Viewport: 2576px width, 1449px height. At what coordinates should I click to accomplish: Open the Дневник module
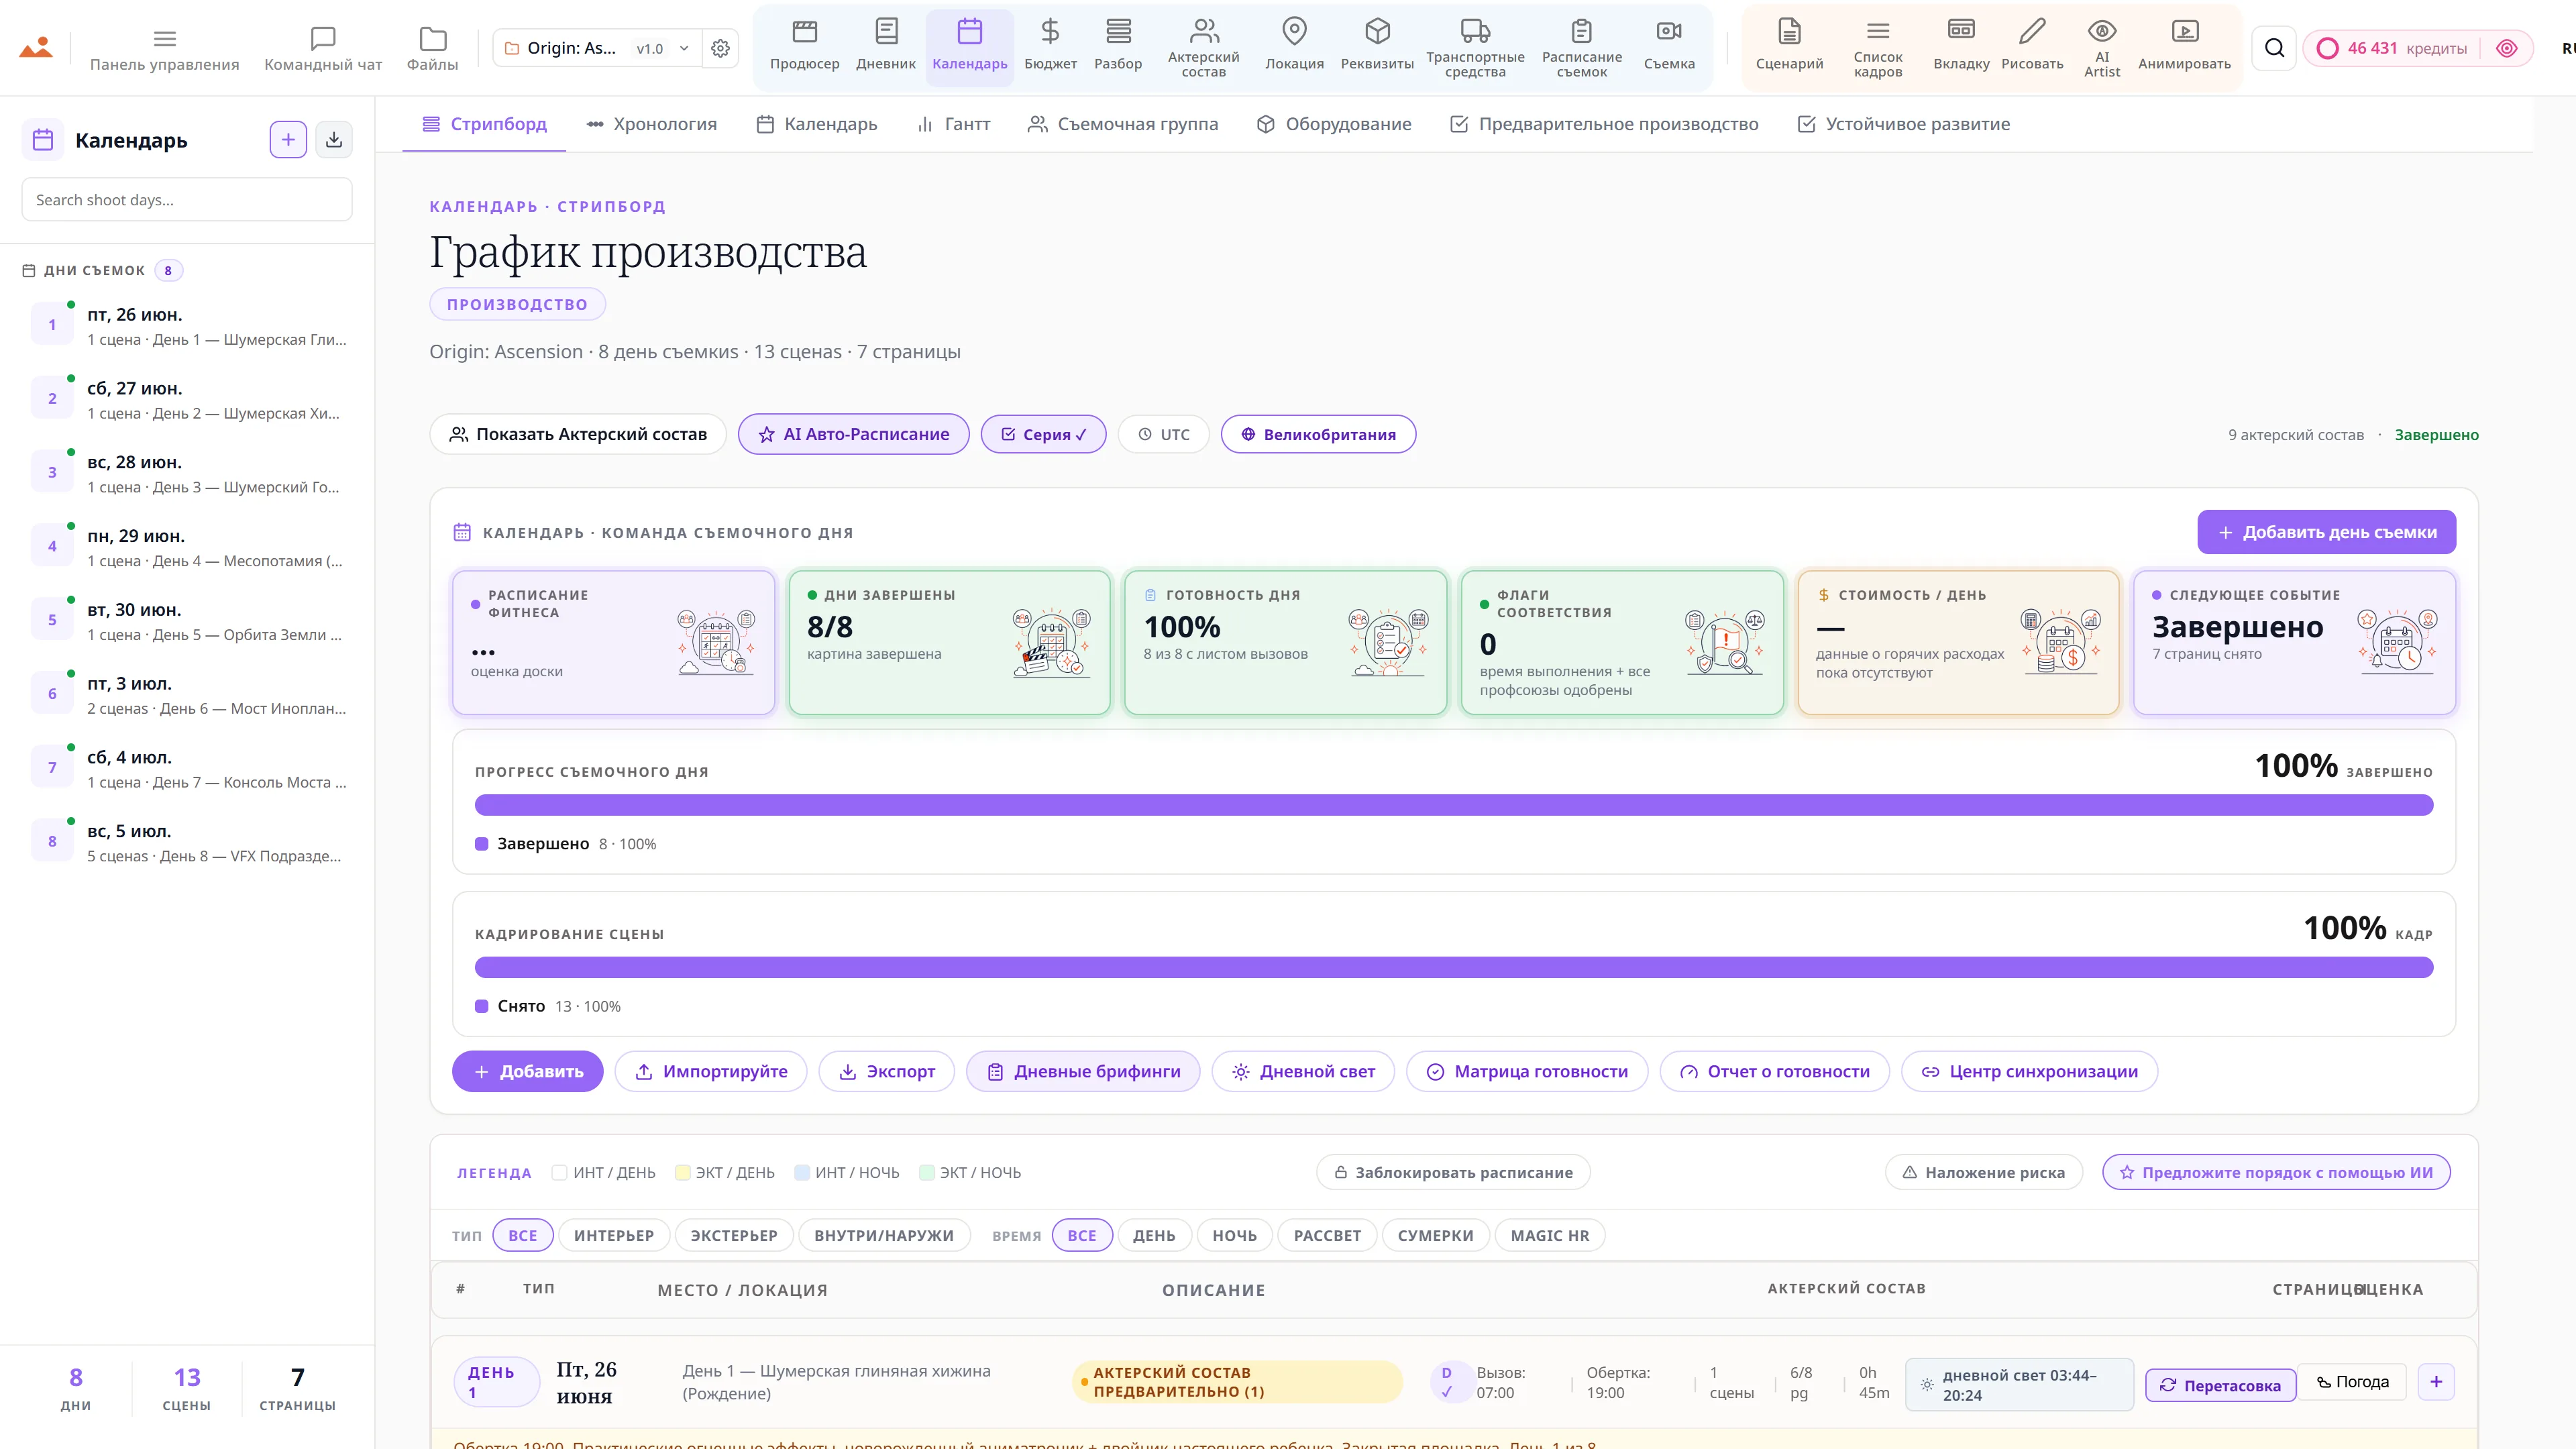click(x=885, y=47)
